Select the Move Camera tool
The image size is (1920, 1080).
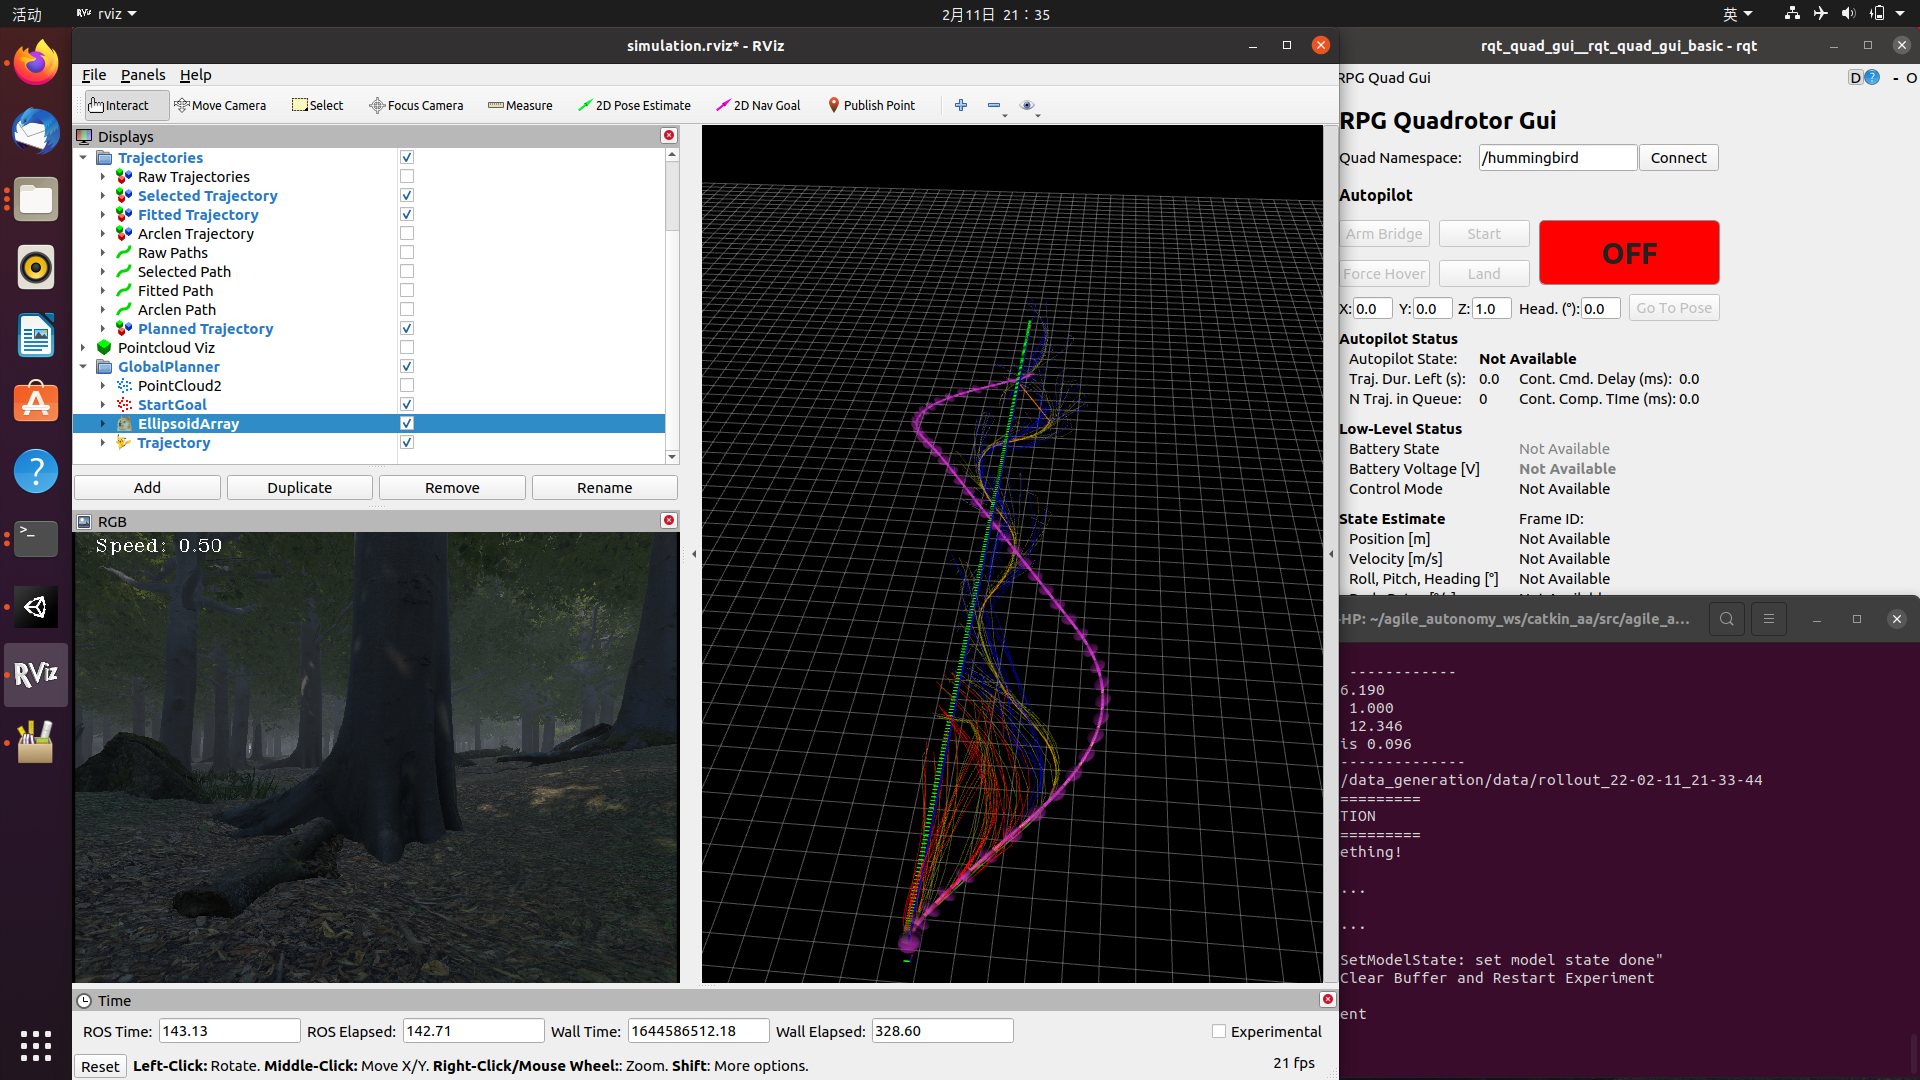click(x=220, y=105)
